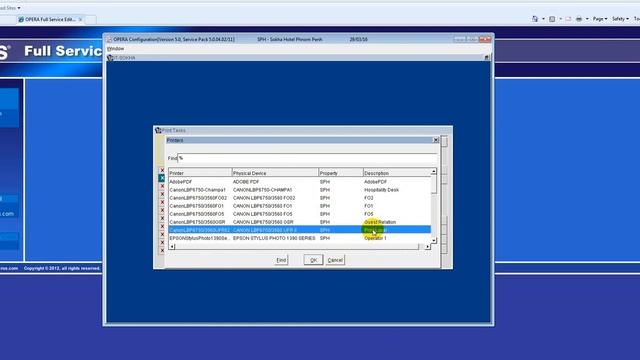Viewport: 640px width, 360px height.
Task: Click the Description column header
Action: tap(396, 173)
